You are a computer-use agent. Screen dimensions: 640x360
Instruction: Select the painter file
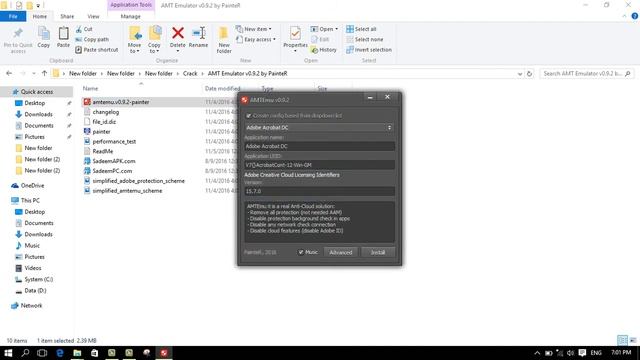[101, 131]
